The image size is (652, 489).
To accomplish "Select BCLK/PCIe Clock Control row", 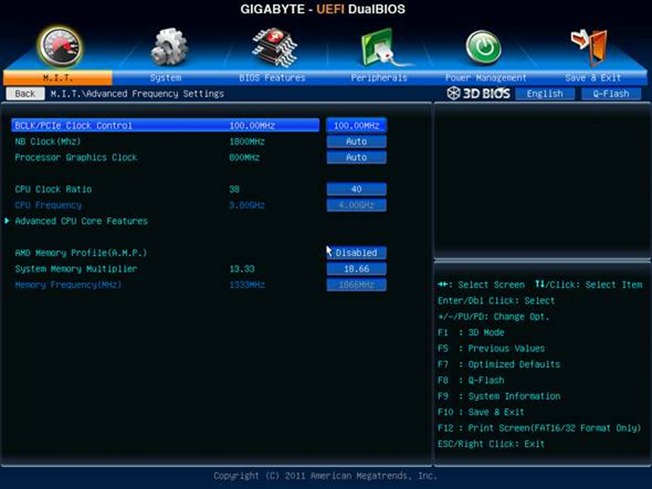I will coord(165,125).
